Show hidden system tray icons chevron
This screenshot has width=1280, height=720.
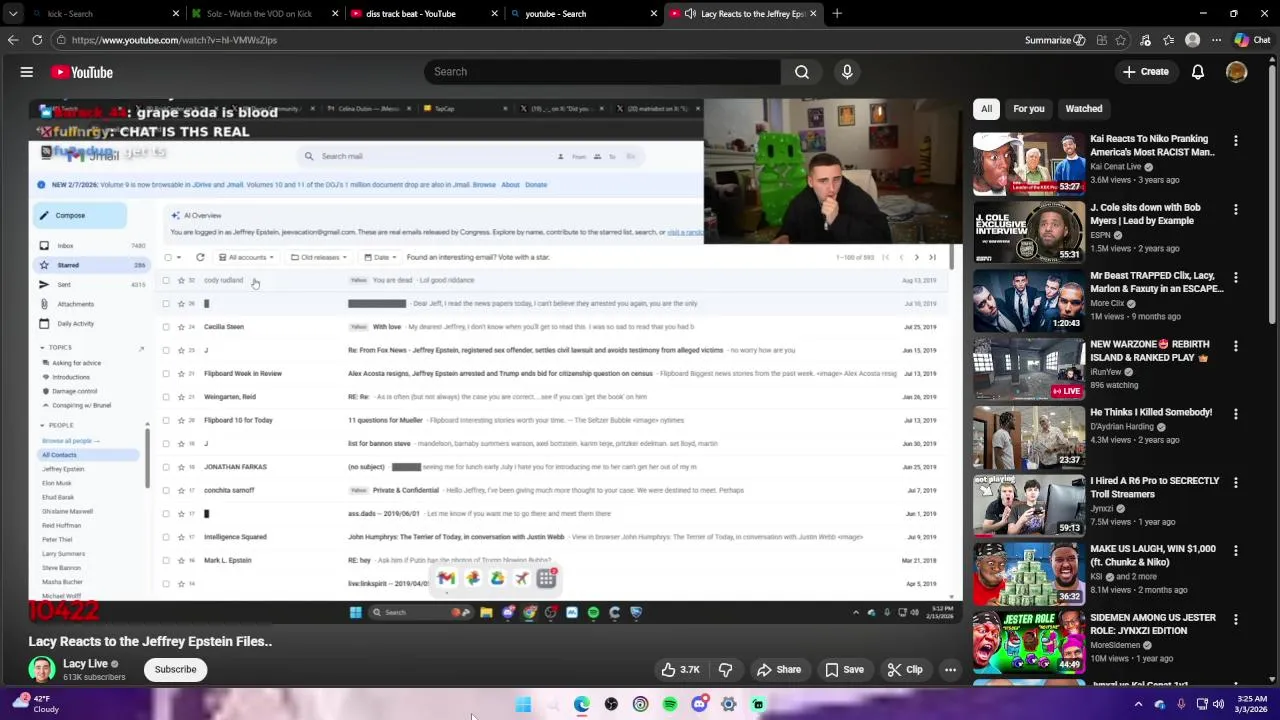click(x=1138, y=704)
